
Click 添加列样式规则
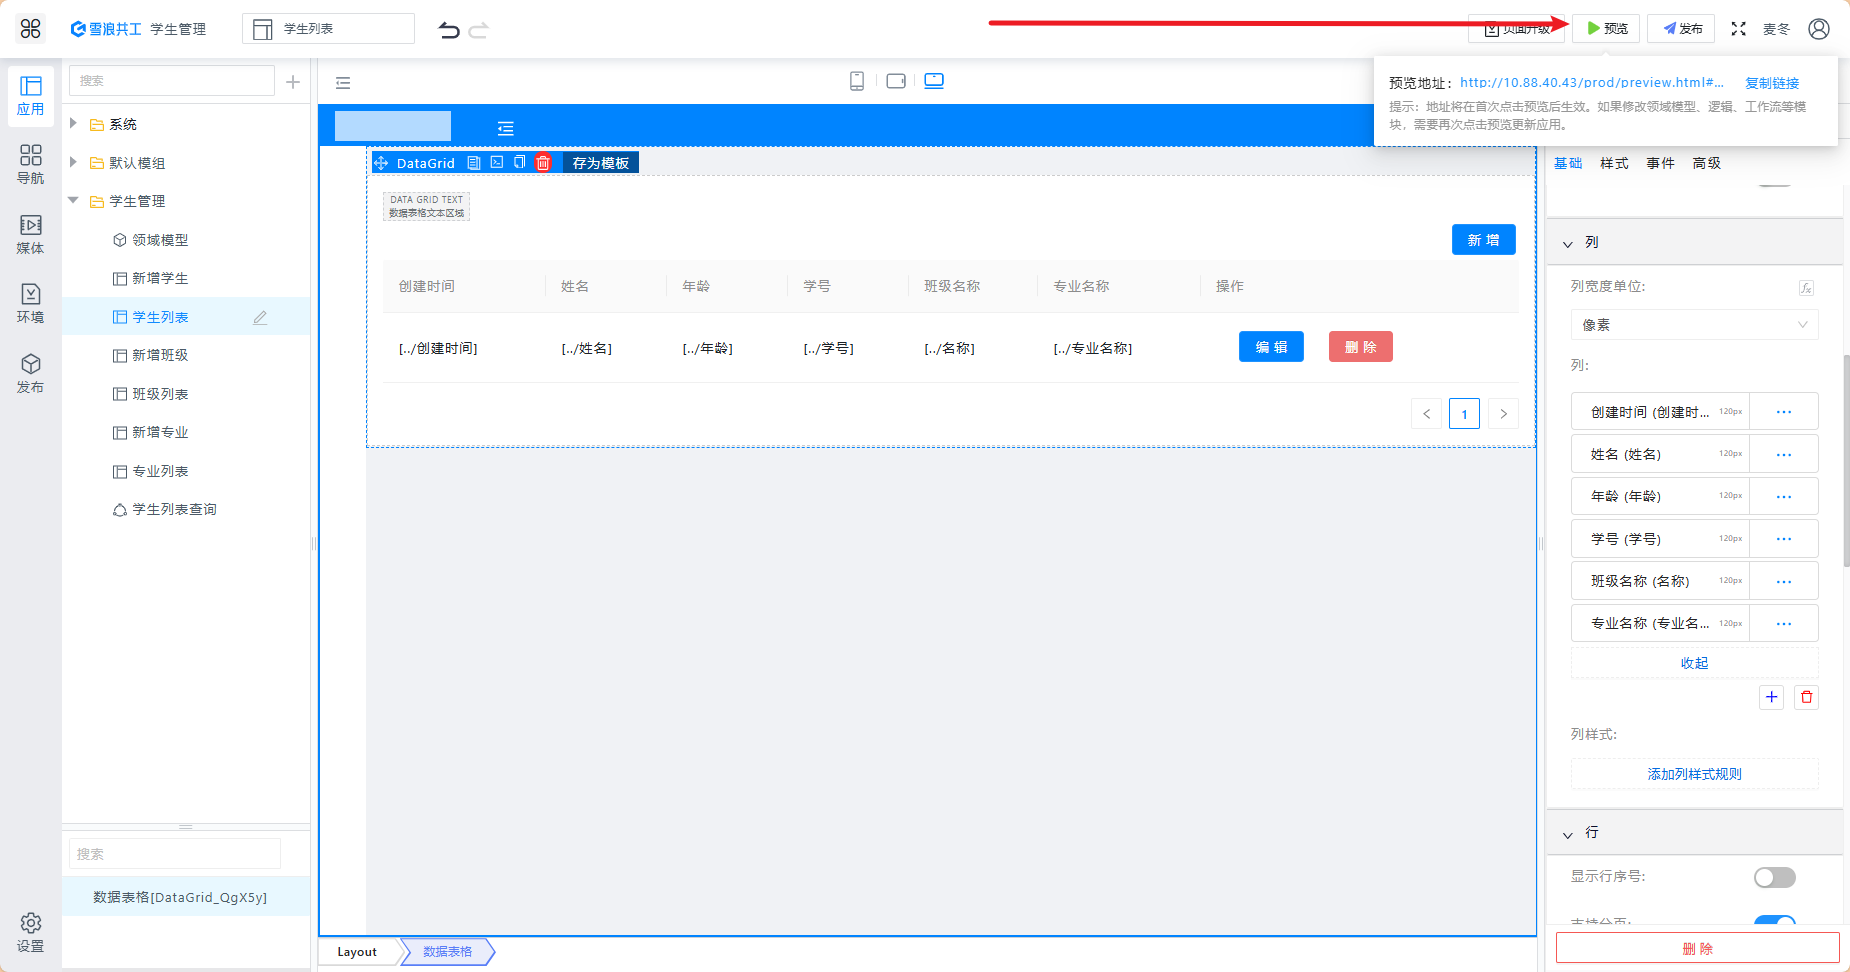(x=1694, y=774)
